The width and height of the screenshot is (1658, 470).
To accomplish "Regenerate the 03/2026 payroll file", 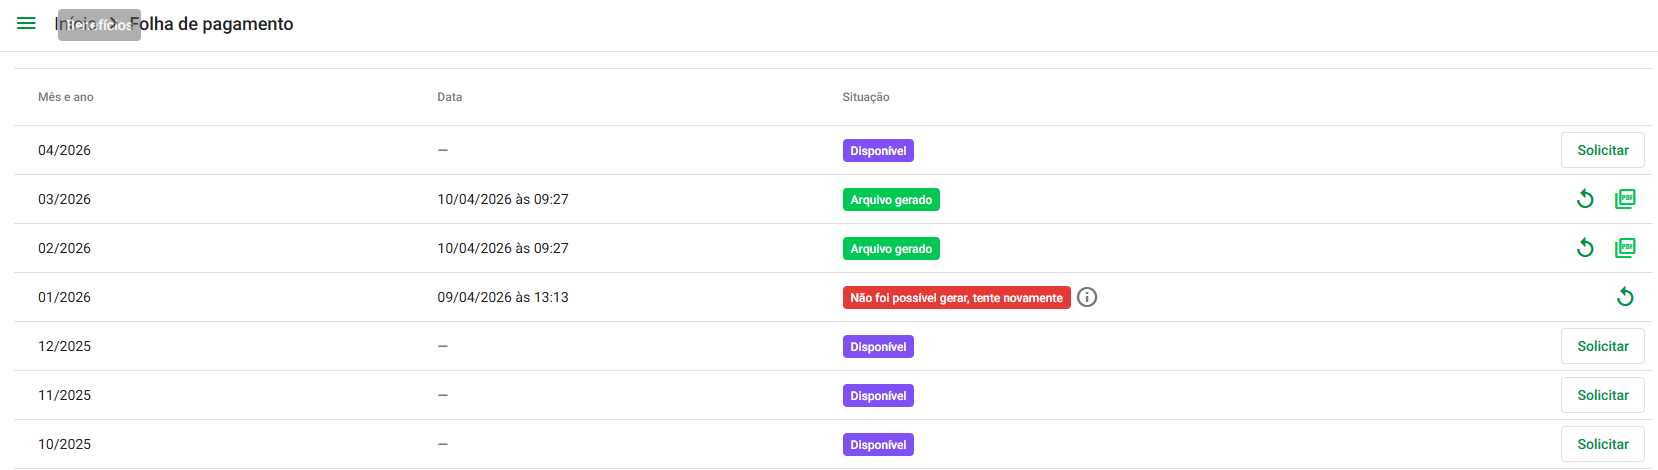I will [1585, 199].
